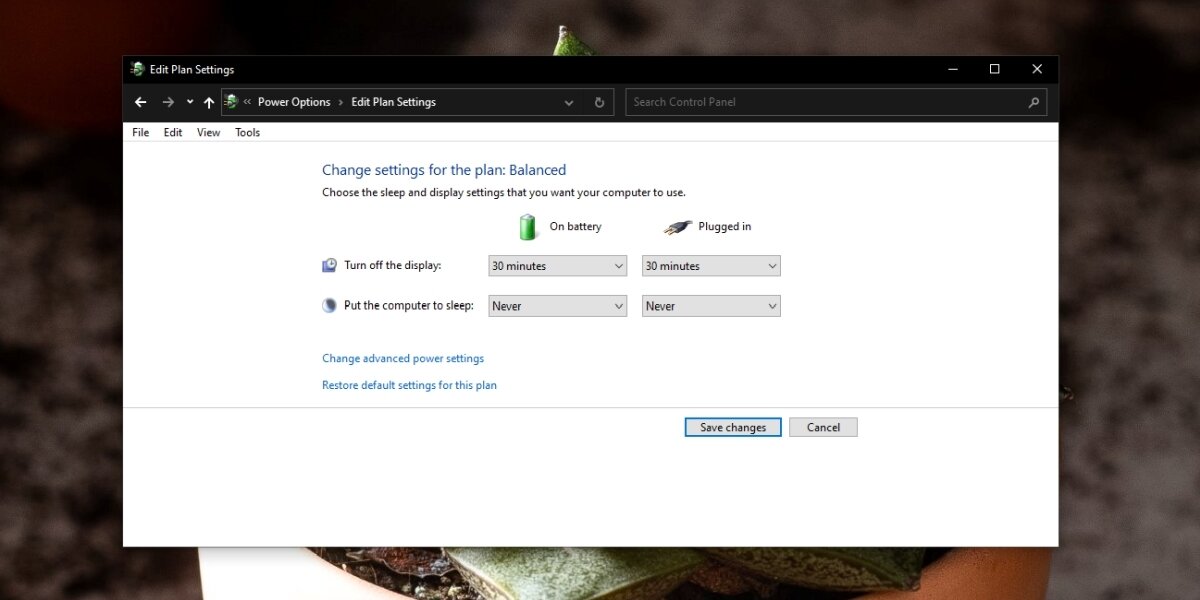Click the Back navigation arrow
1200x600 pixels.
pyautogui.click(x=140, y=101)
